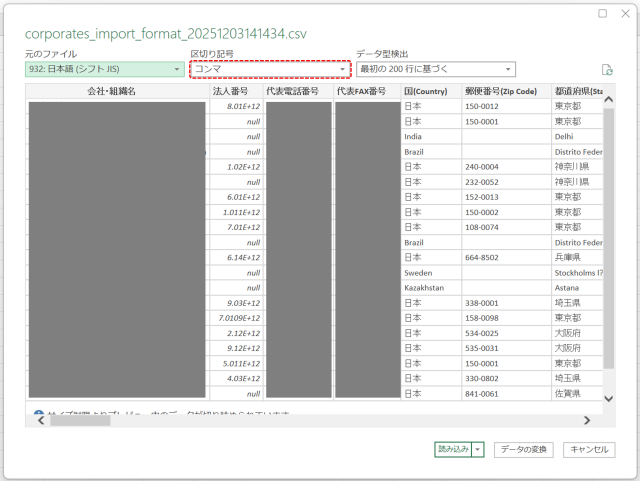Click the zip code cell 150-0012
This screenshot has width=640, height=481.
pos(506,106)
